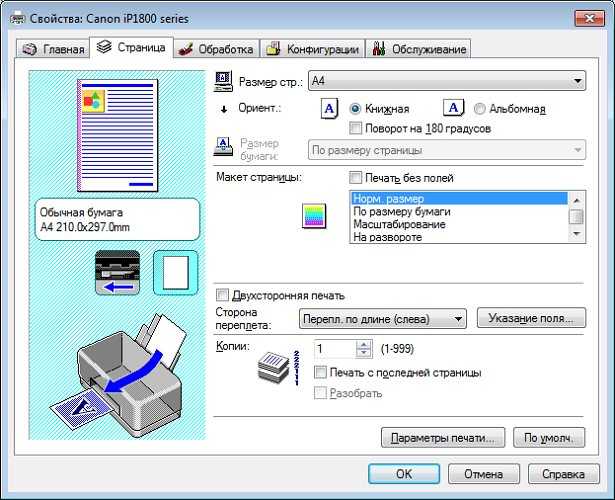The image size is (615, 500).
Task: Open the Конфигурации tab
Action: (x=313, y=49)
